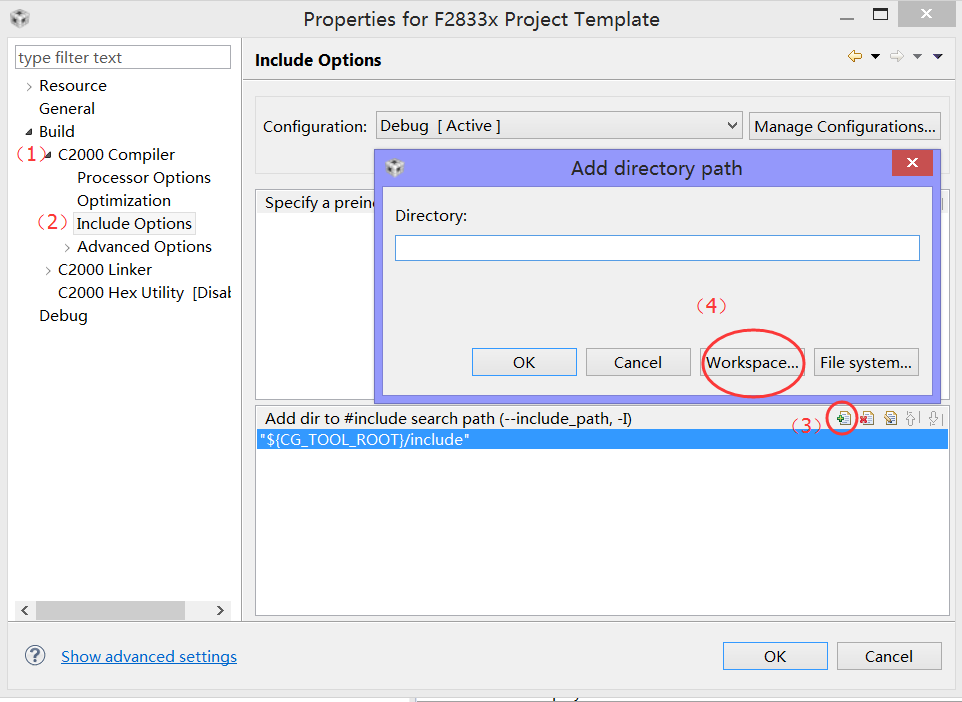Screen dimensions: 962x702
Task: Expand the Resource tree node
Action: [28, 86]
